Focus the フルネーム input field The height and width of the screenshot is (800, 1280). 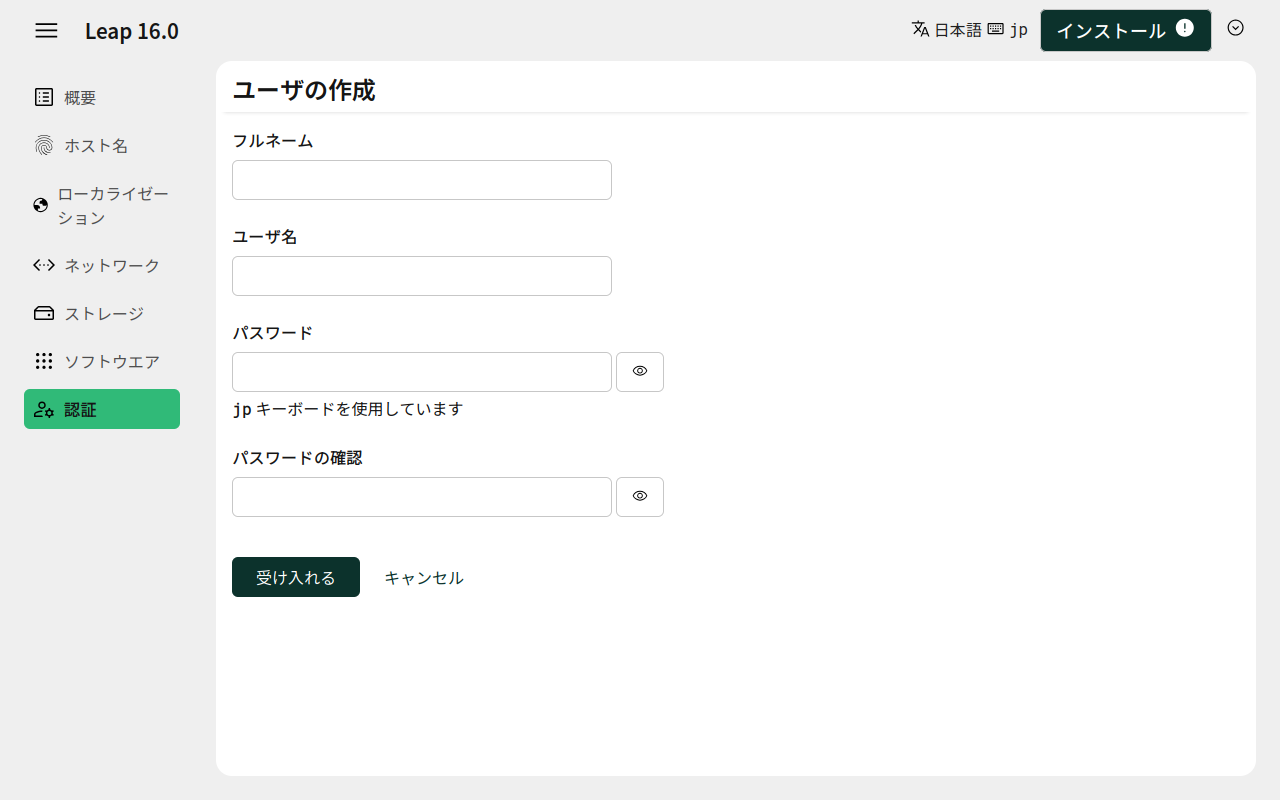coord(421,180)
